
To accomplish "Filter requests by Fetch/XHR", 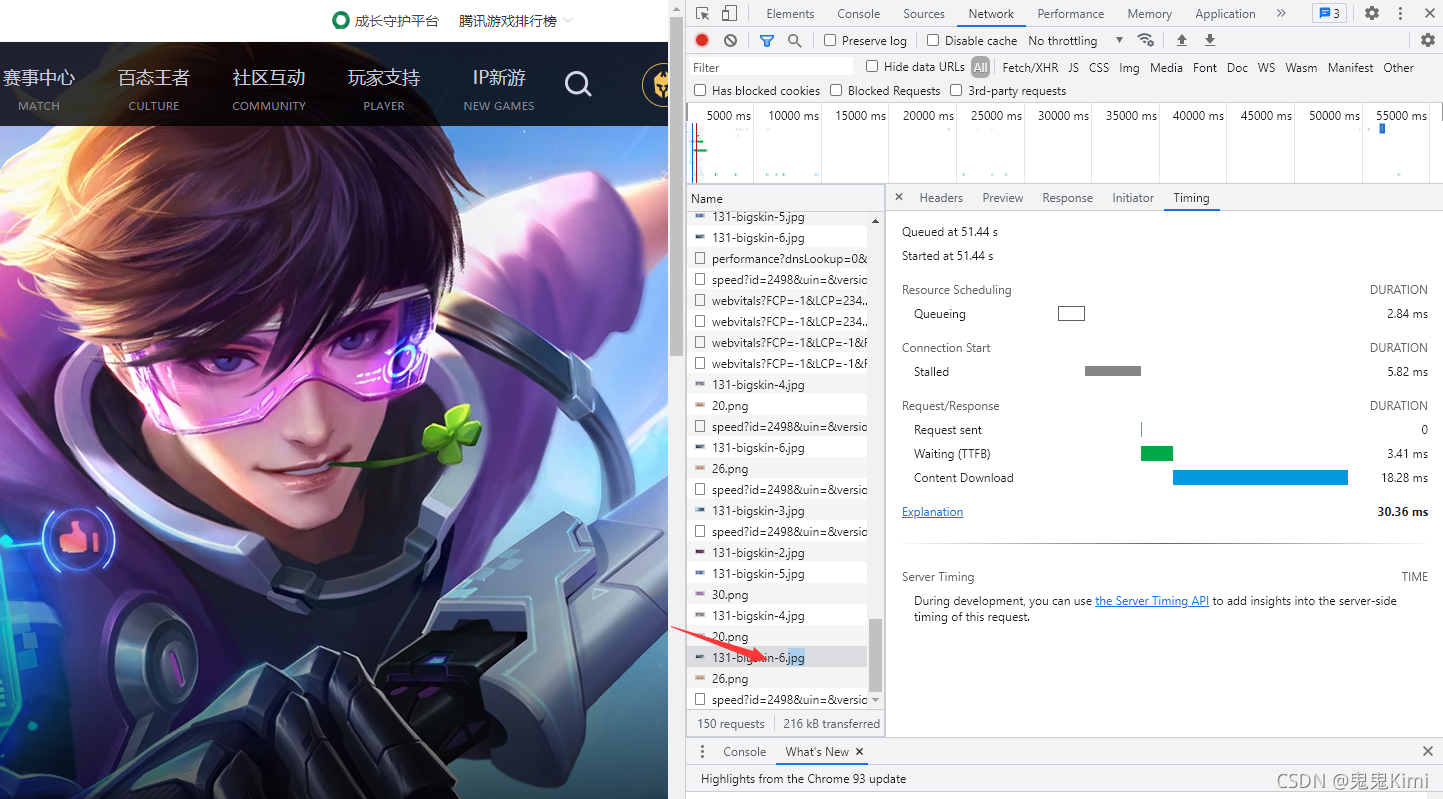I will click(x=1030, y=68).
